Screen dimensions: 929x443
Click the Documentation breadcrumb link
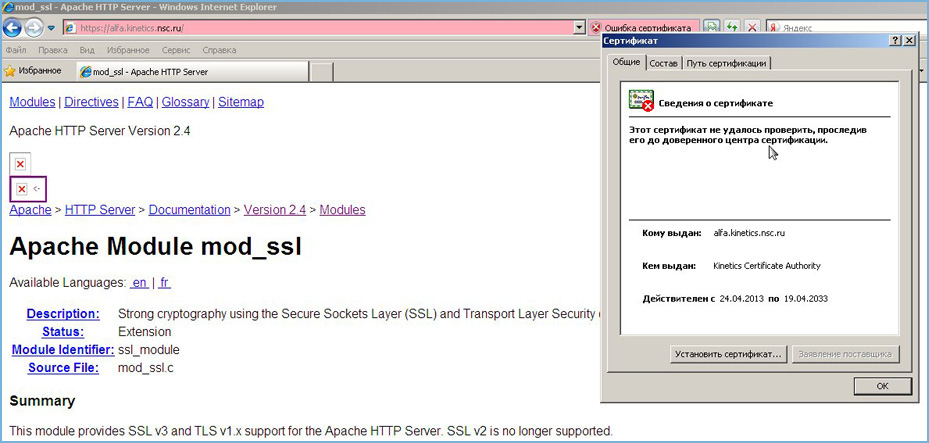point(190,210)
